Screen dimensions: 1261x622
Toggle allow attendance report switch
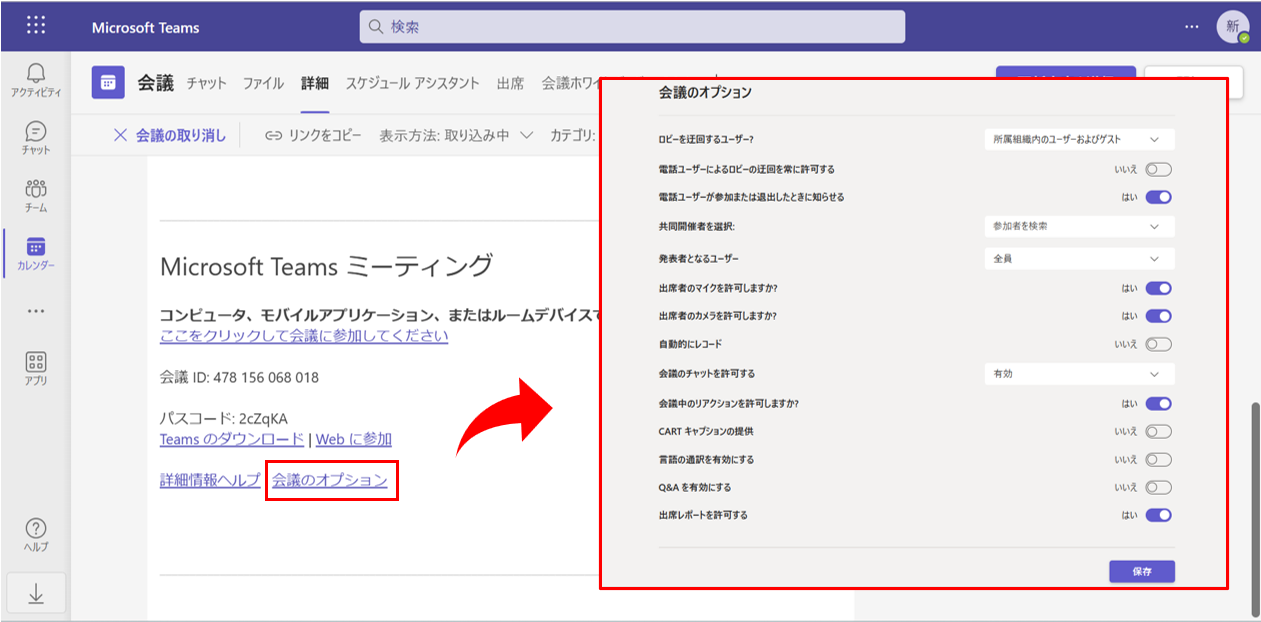[x=1158, y=516]
